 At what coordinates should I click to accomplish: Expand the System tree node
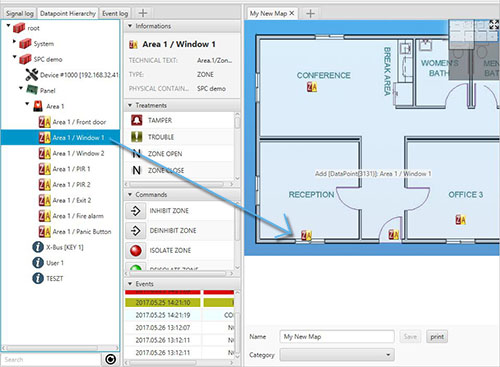[14, 41]
